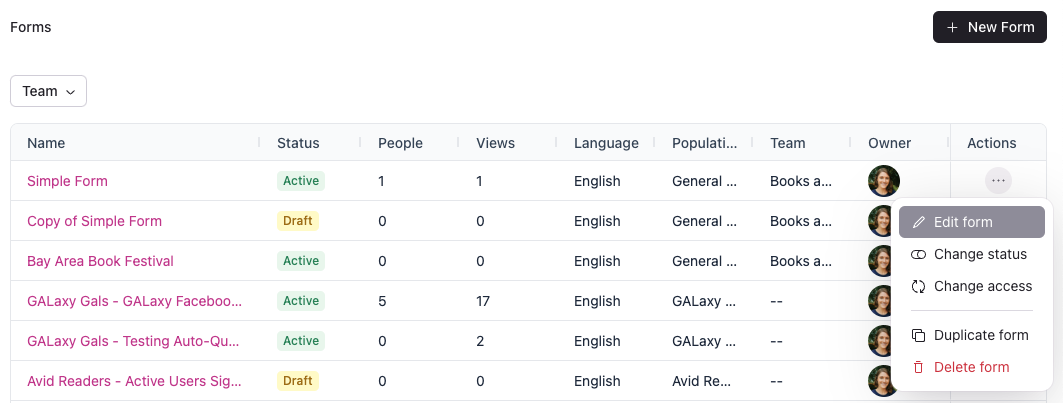Click the New Form button
This screenshot has height=403, width=1063.
pos(990,27)
